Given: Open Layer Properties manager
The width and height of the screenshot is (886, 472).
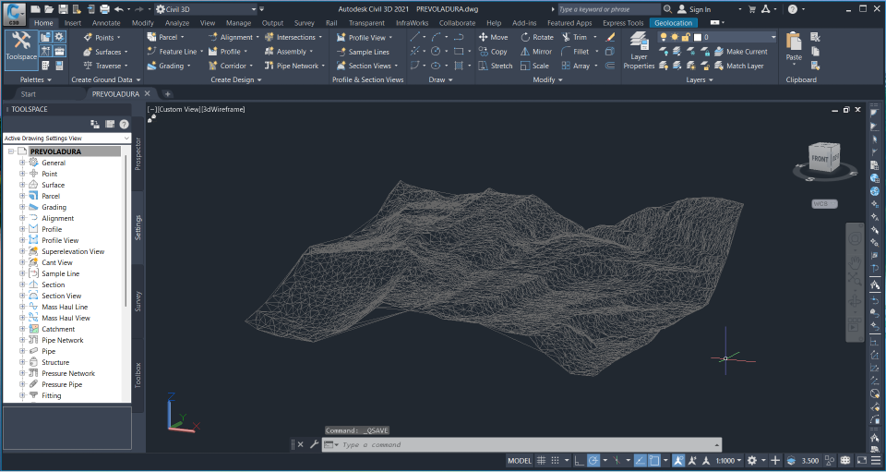Looking at the screenshot, I should pos(639,50).
